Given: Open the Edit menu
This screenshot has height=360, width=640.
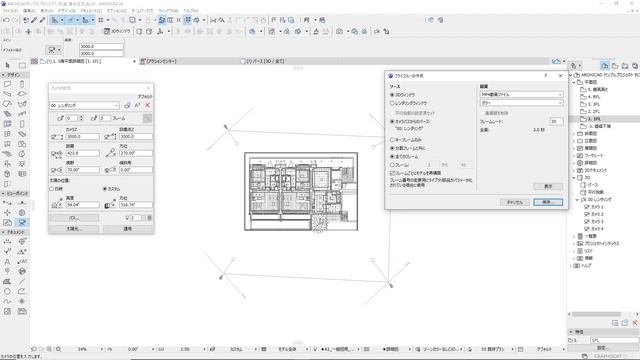Looking at the screenshot, I should click(29, 11).
